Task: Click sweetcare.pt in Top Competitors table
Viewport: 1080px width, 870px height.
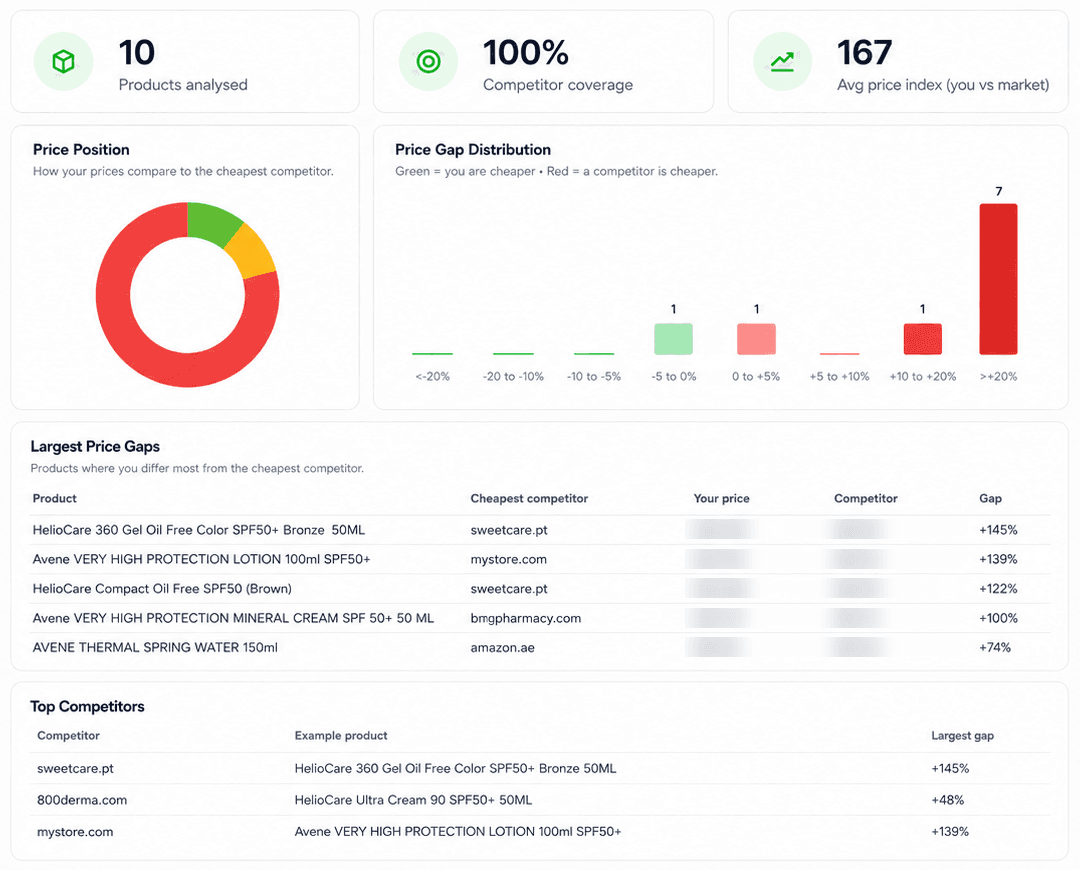Action: [x=75, y=768]
